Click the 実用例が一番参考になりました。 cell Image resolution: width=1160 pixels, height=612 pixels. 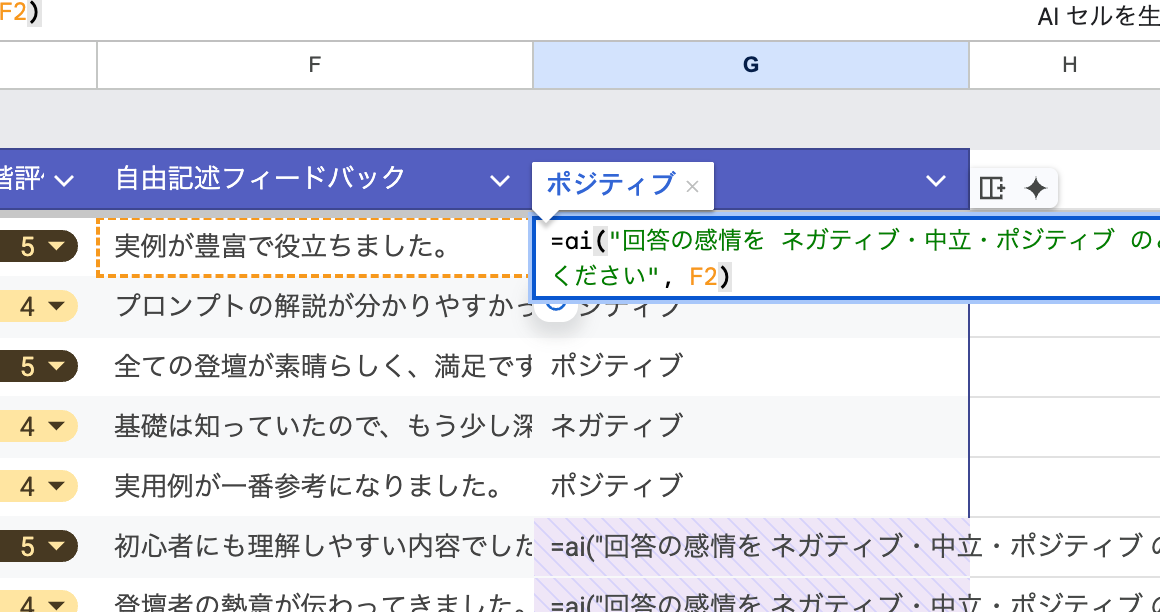click(x=300, y=486)
